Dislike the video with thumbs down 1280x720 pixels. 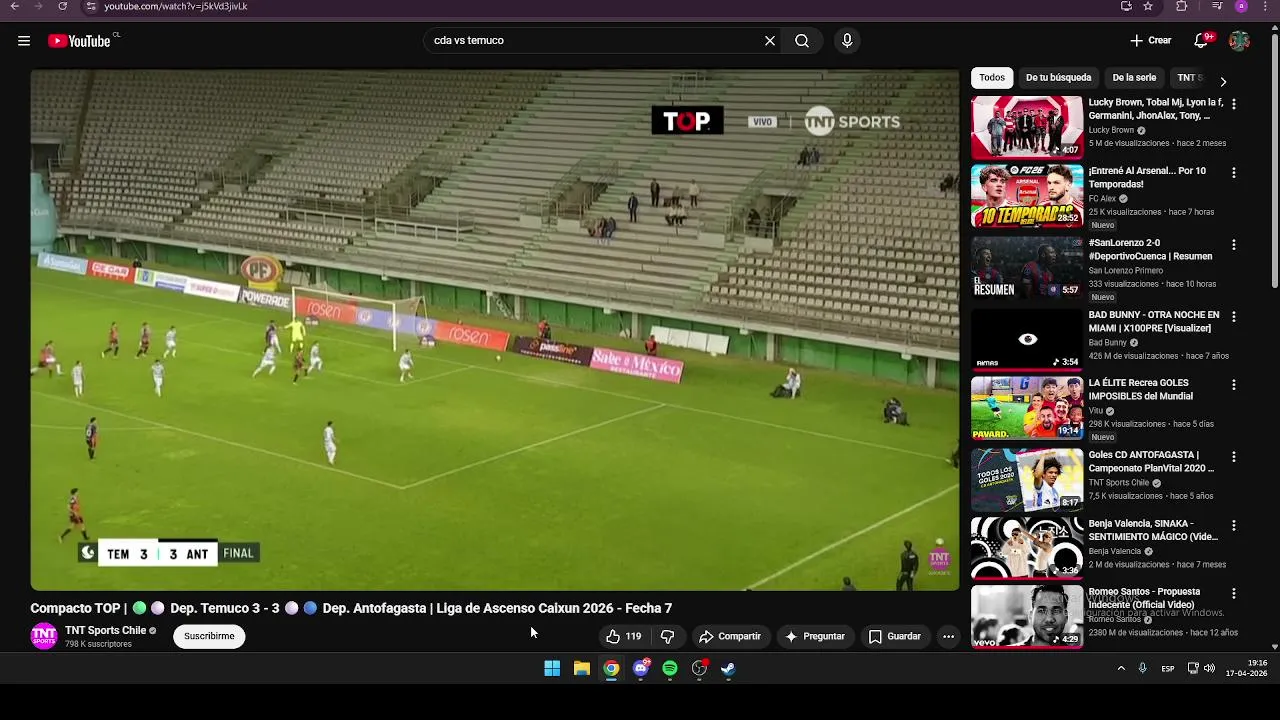[x=667, y=636]
